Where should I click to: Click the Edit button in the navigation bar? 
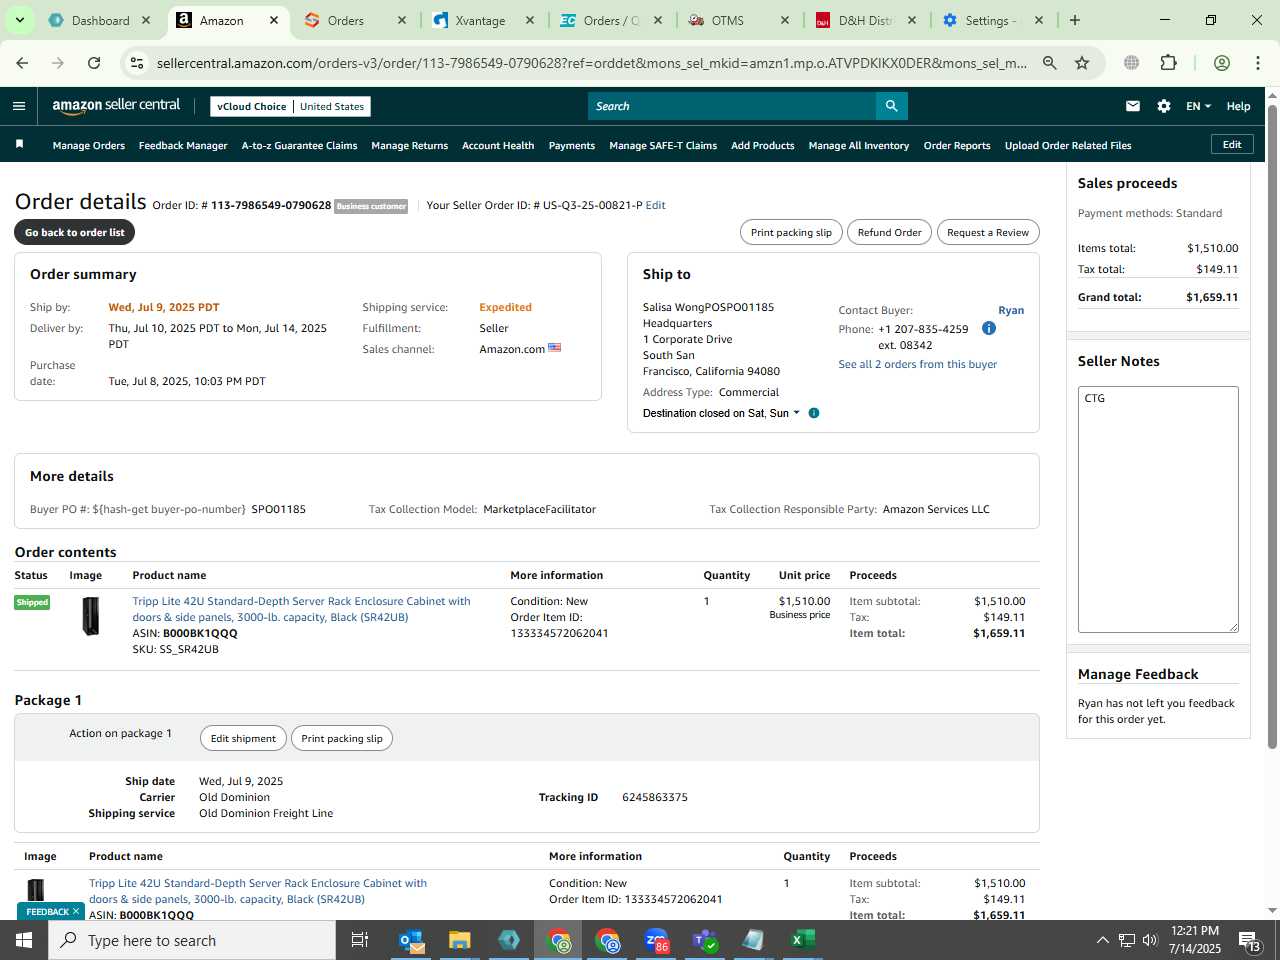tap(1232, 145)
